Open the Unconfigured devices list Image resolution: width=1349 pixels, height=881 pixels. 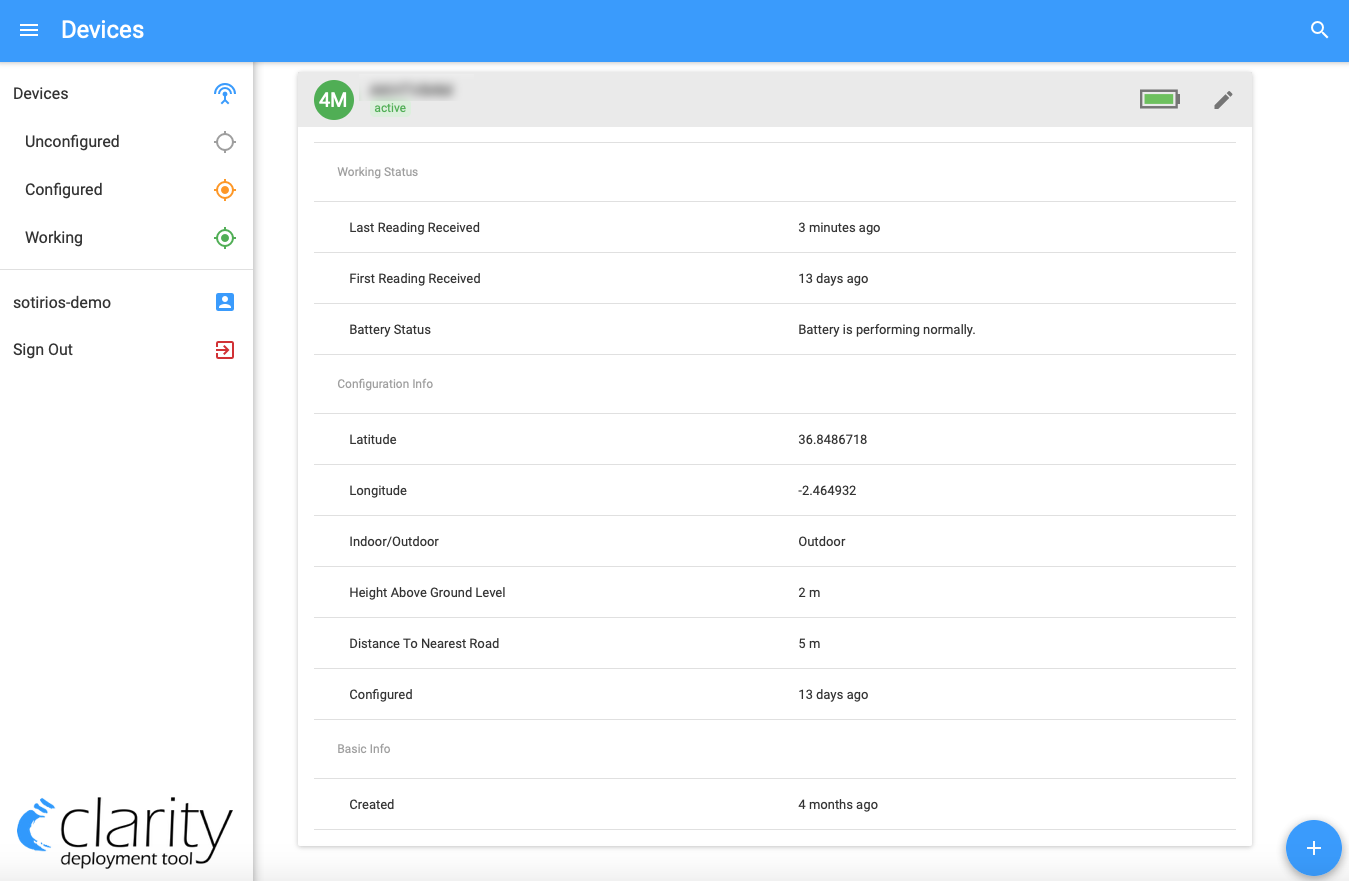(72, 142)
